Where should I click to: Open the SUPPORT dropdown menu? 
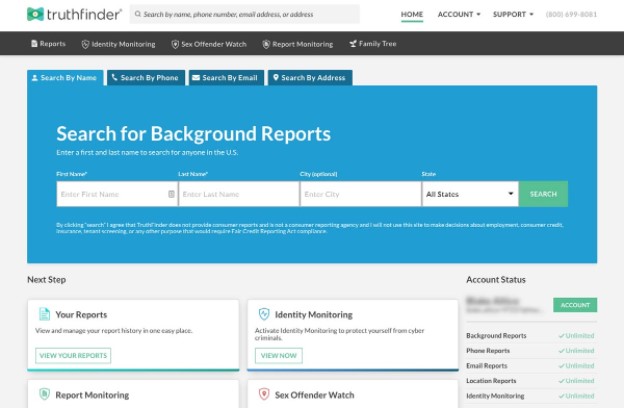(513, 14)
